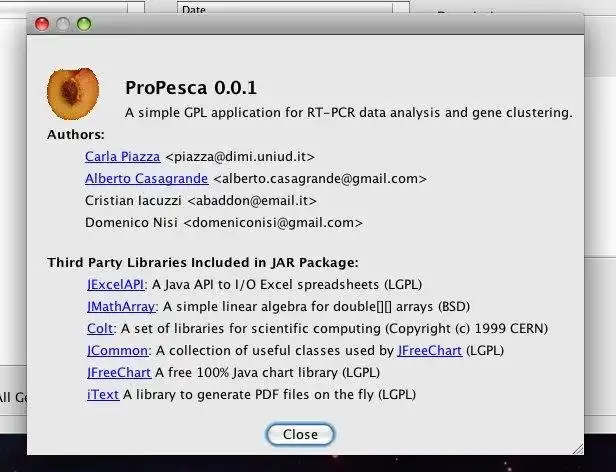Click JFreeChart link in the JCommon description
The image size is (616, 472).
[x=429, y=350]
